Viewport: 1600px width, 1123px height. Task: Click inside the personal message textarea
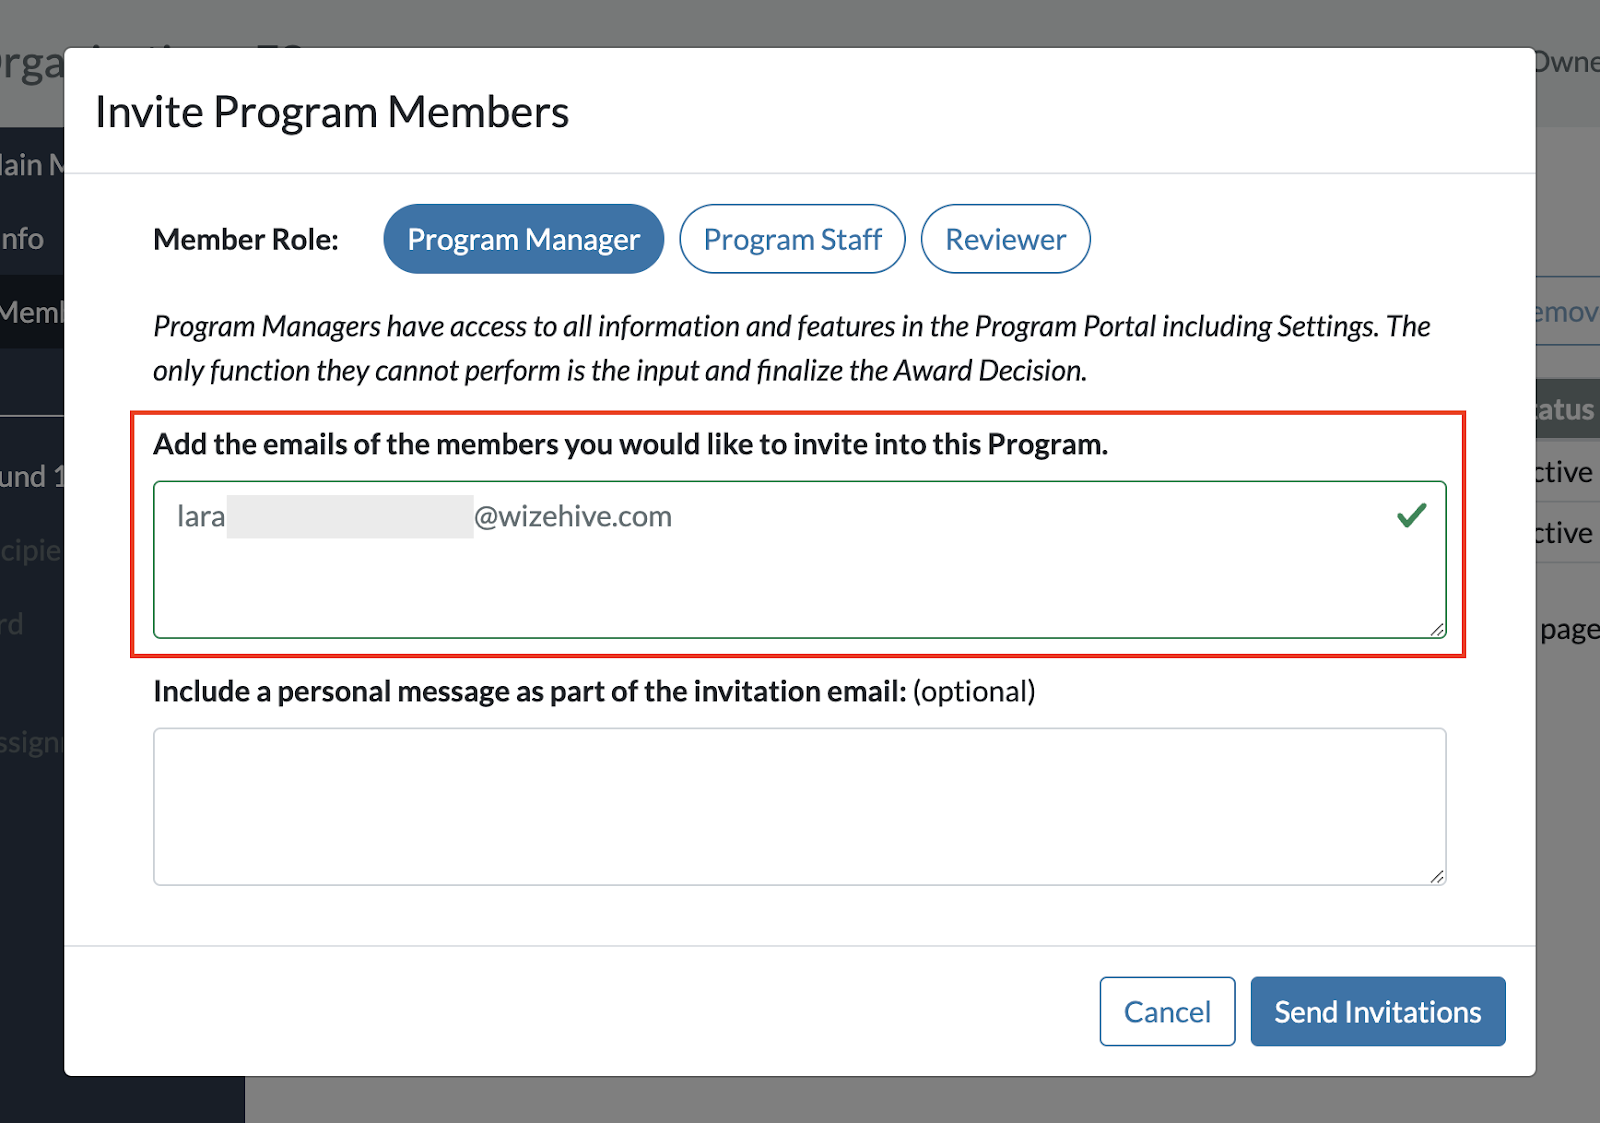tap(800, 805)
